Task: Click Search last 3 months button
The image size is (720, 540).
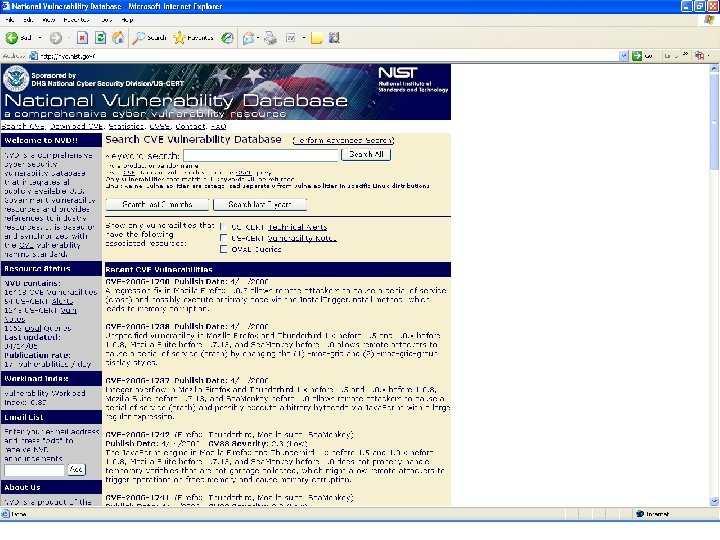Action: [x=157, y=204]
